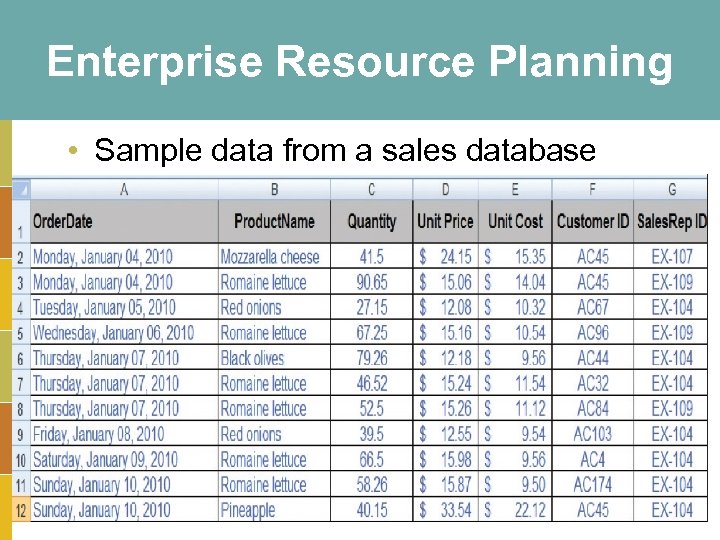Click the Black olives cell
This screenshot has width=720, height=540.
pos(253,358)
